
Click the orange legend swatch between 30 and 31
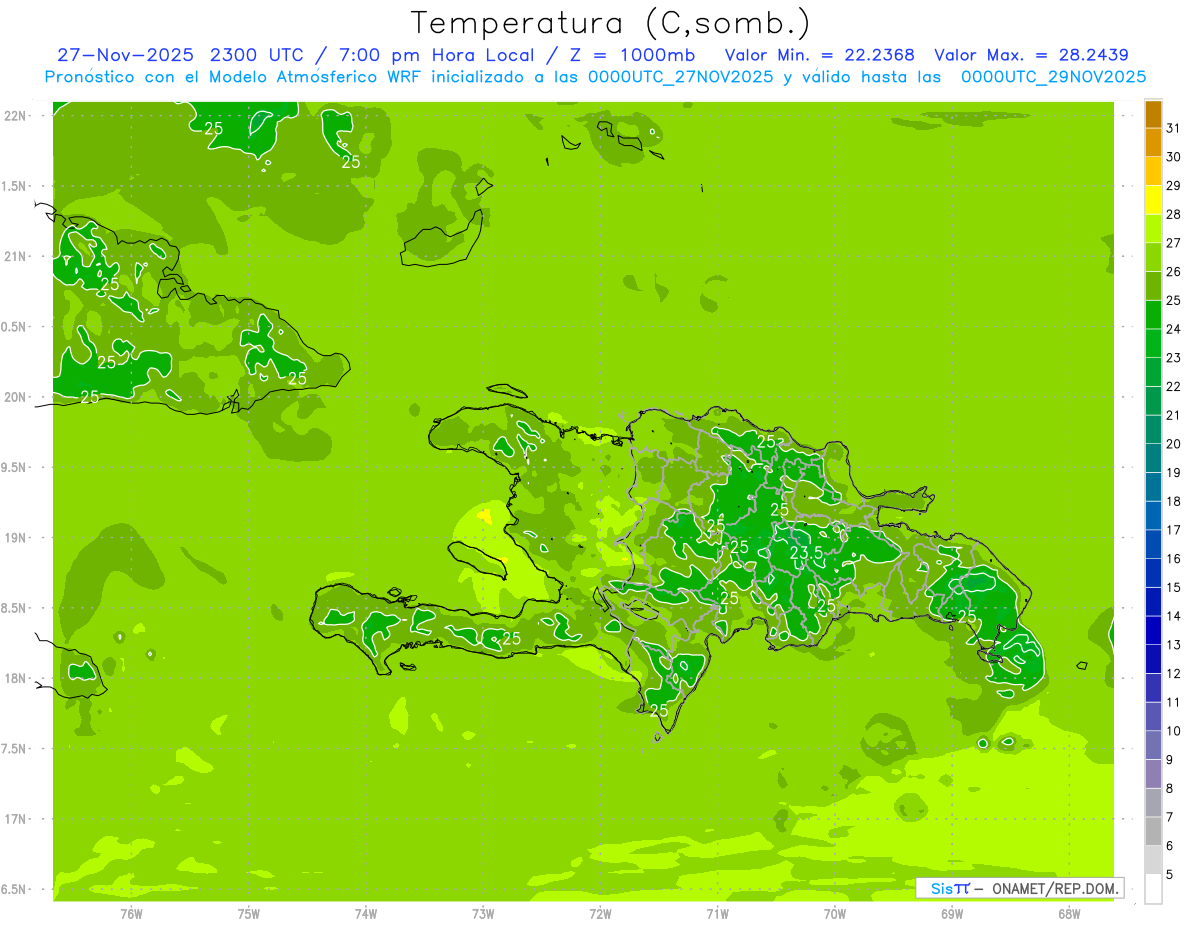1153,143
